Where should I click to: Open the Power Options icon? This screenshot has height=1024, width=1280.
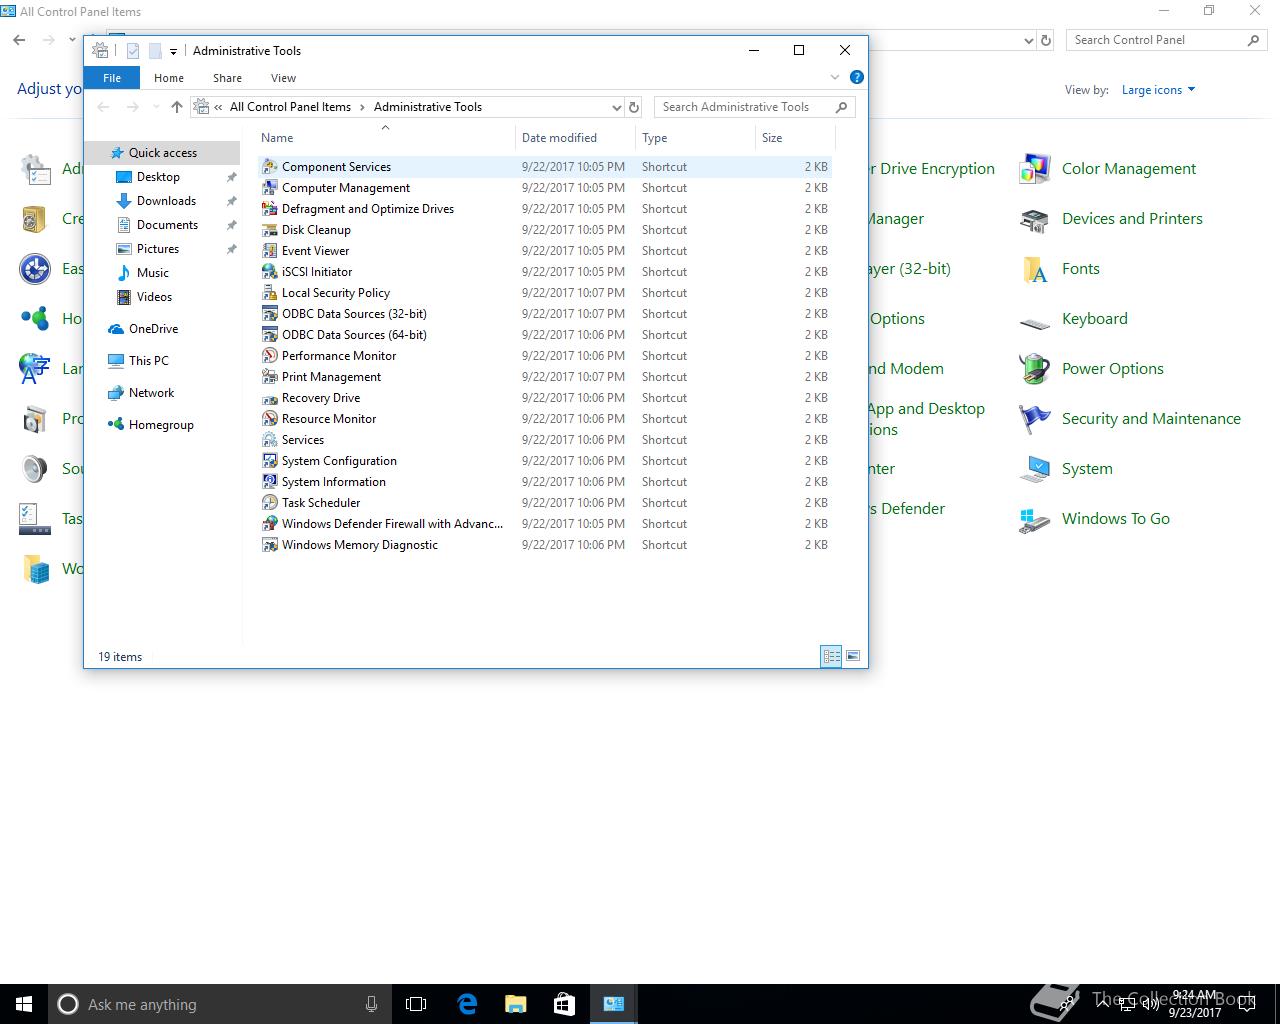[1035, 369]
